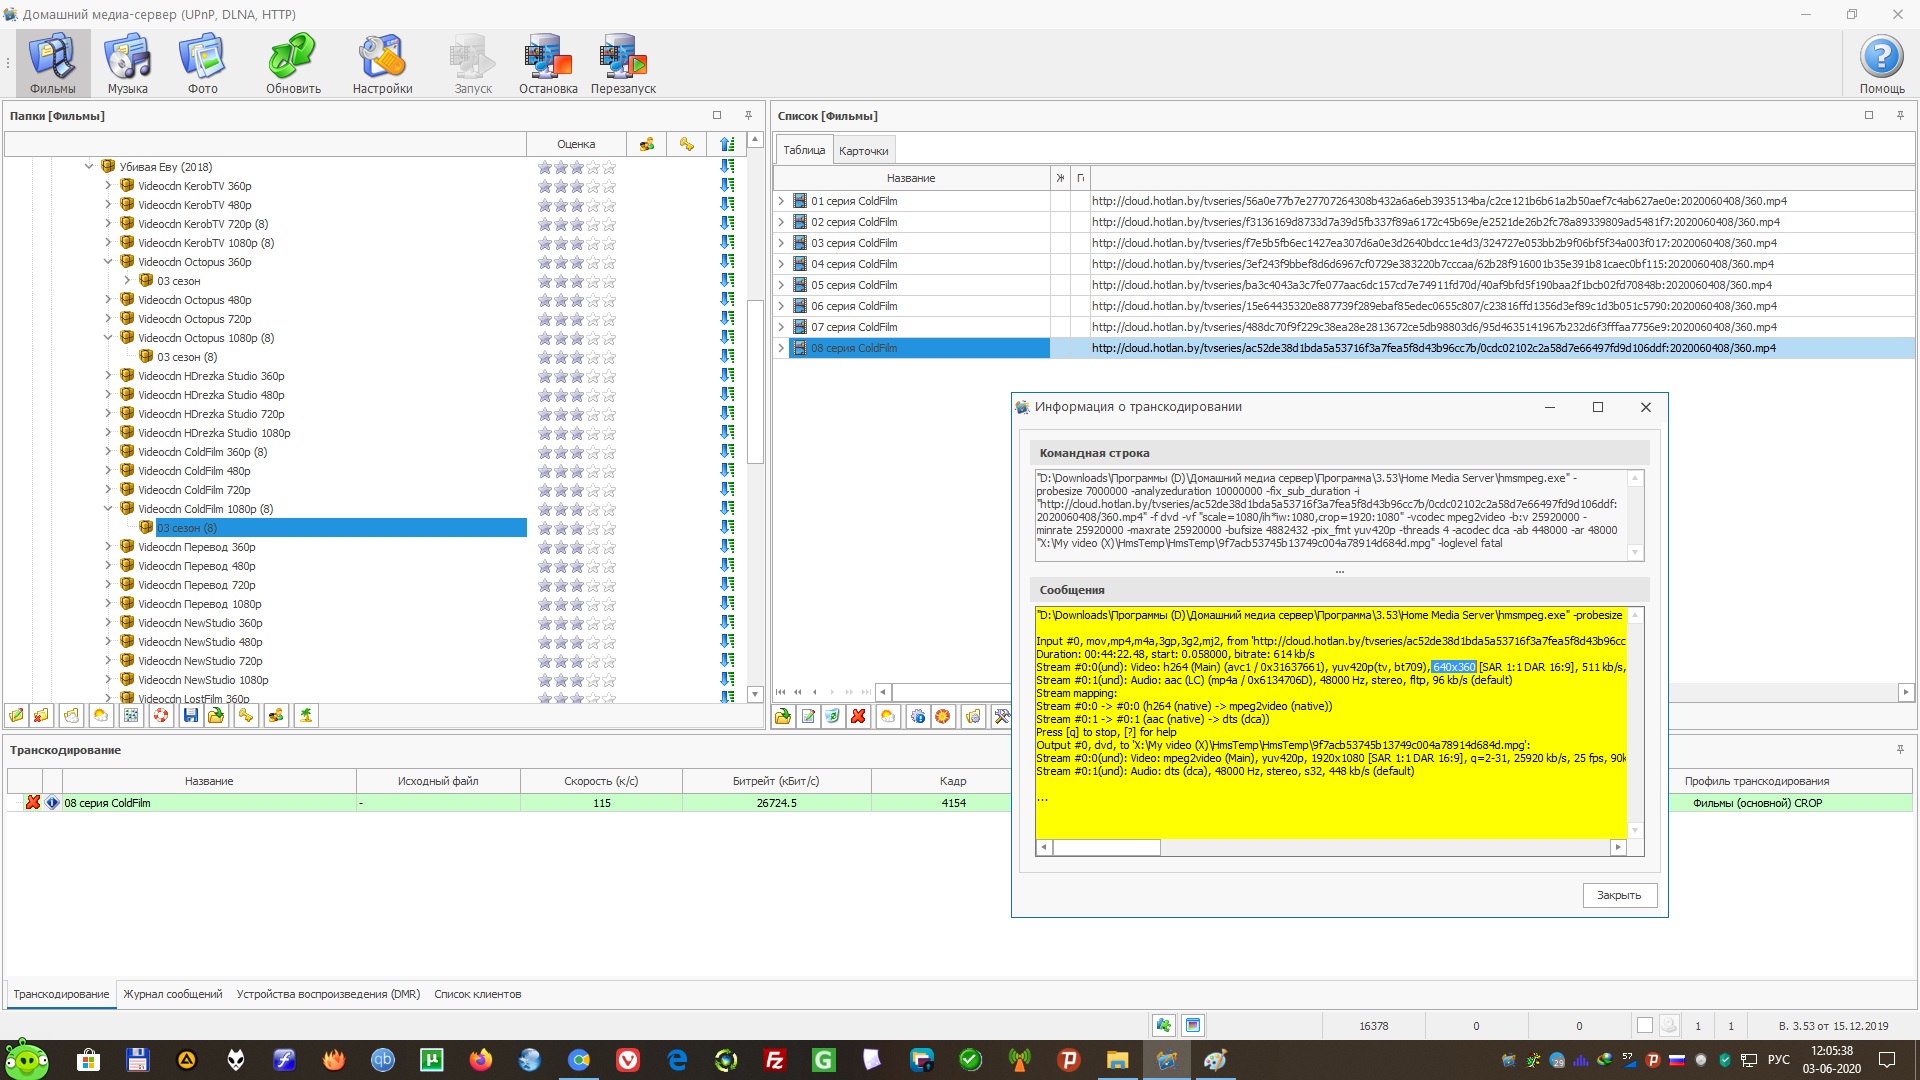Expand Videocdn NewStudio 1080p folder
1920x1080 pixels.
pos(108,680)
